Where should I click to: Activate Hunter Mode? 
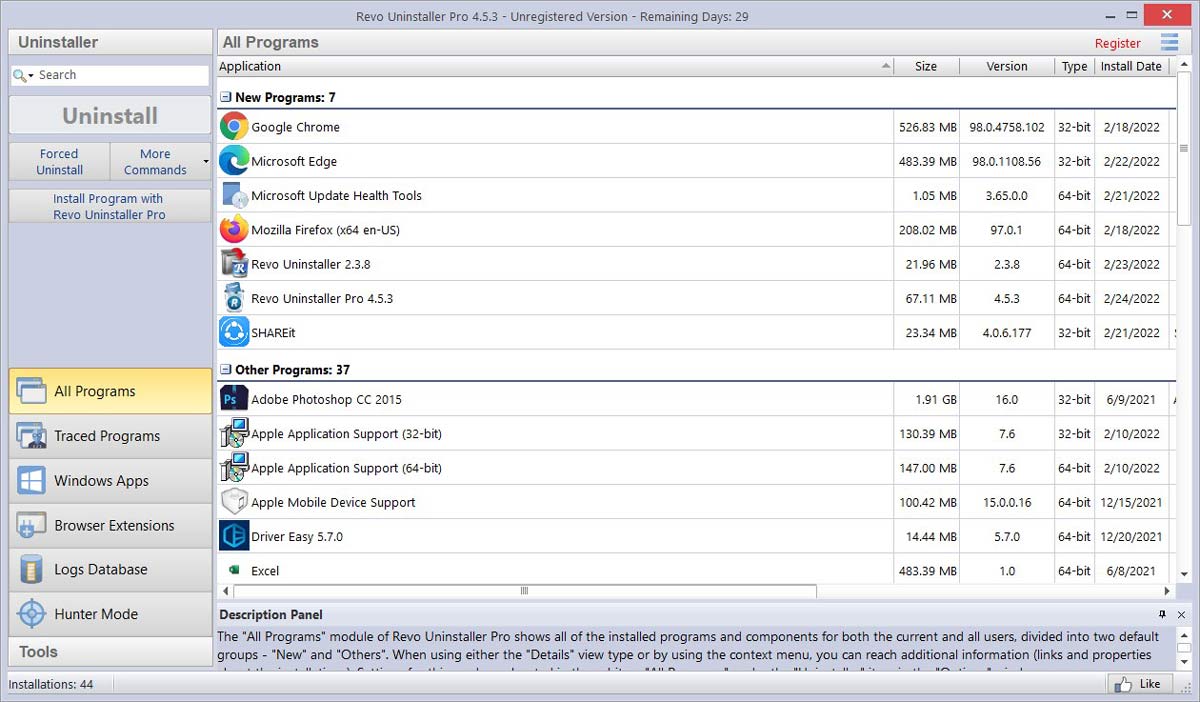(110, 614)
